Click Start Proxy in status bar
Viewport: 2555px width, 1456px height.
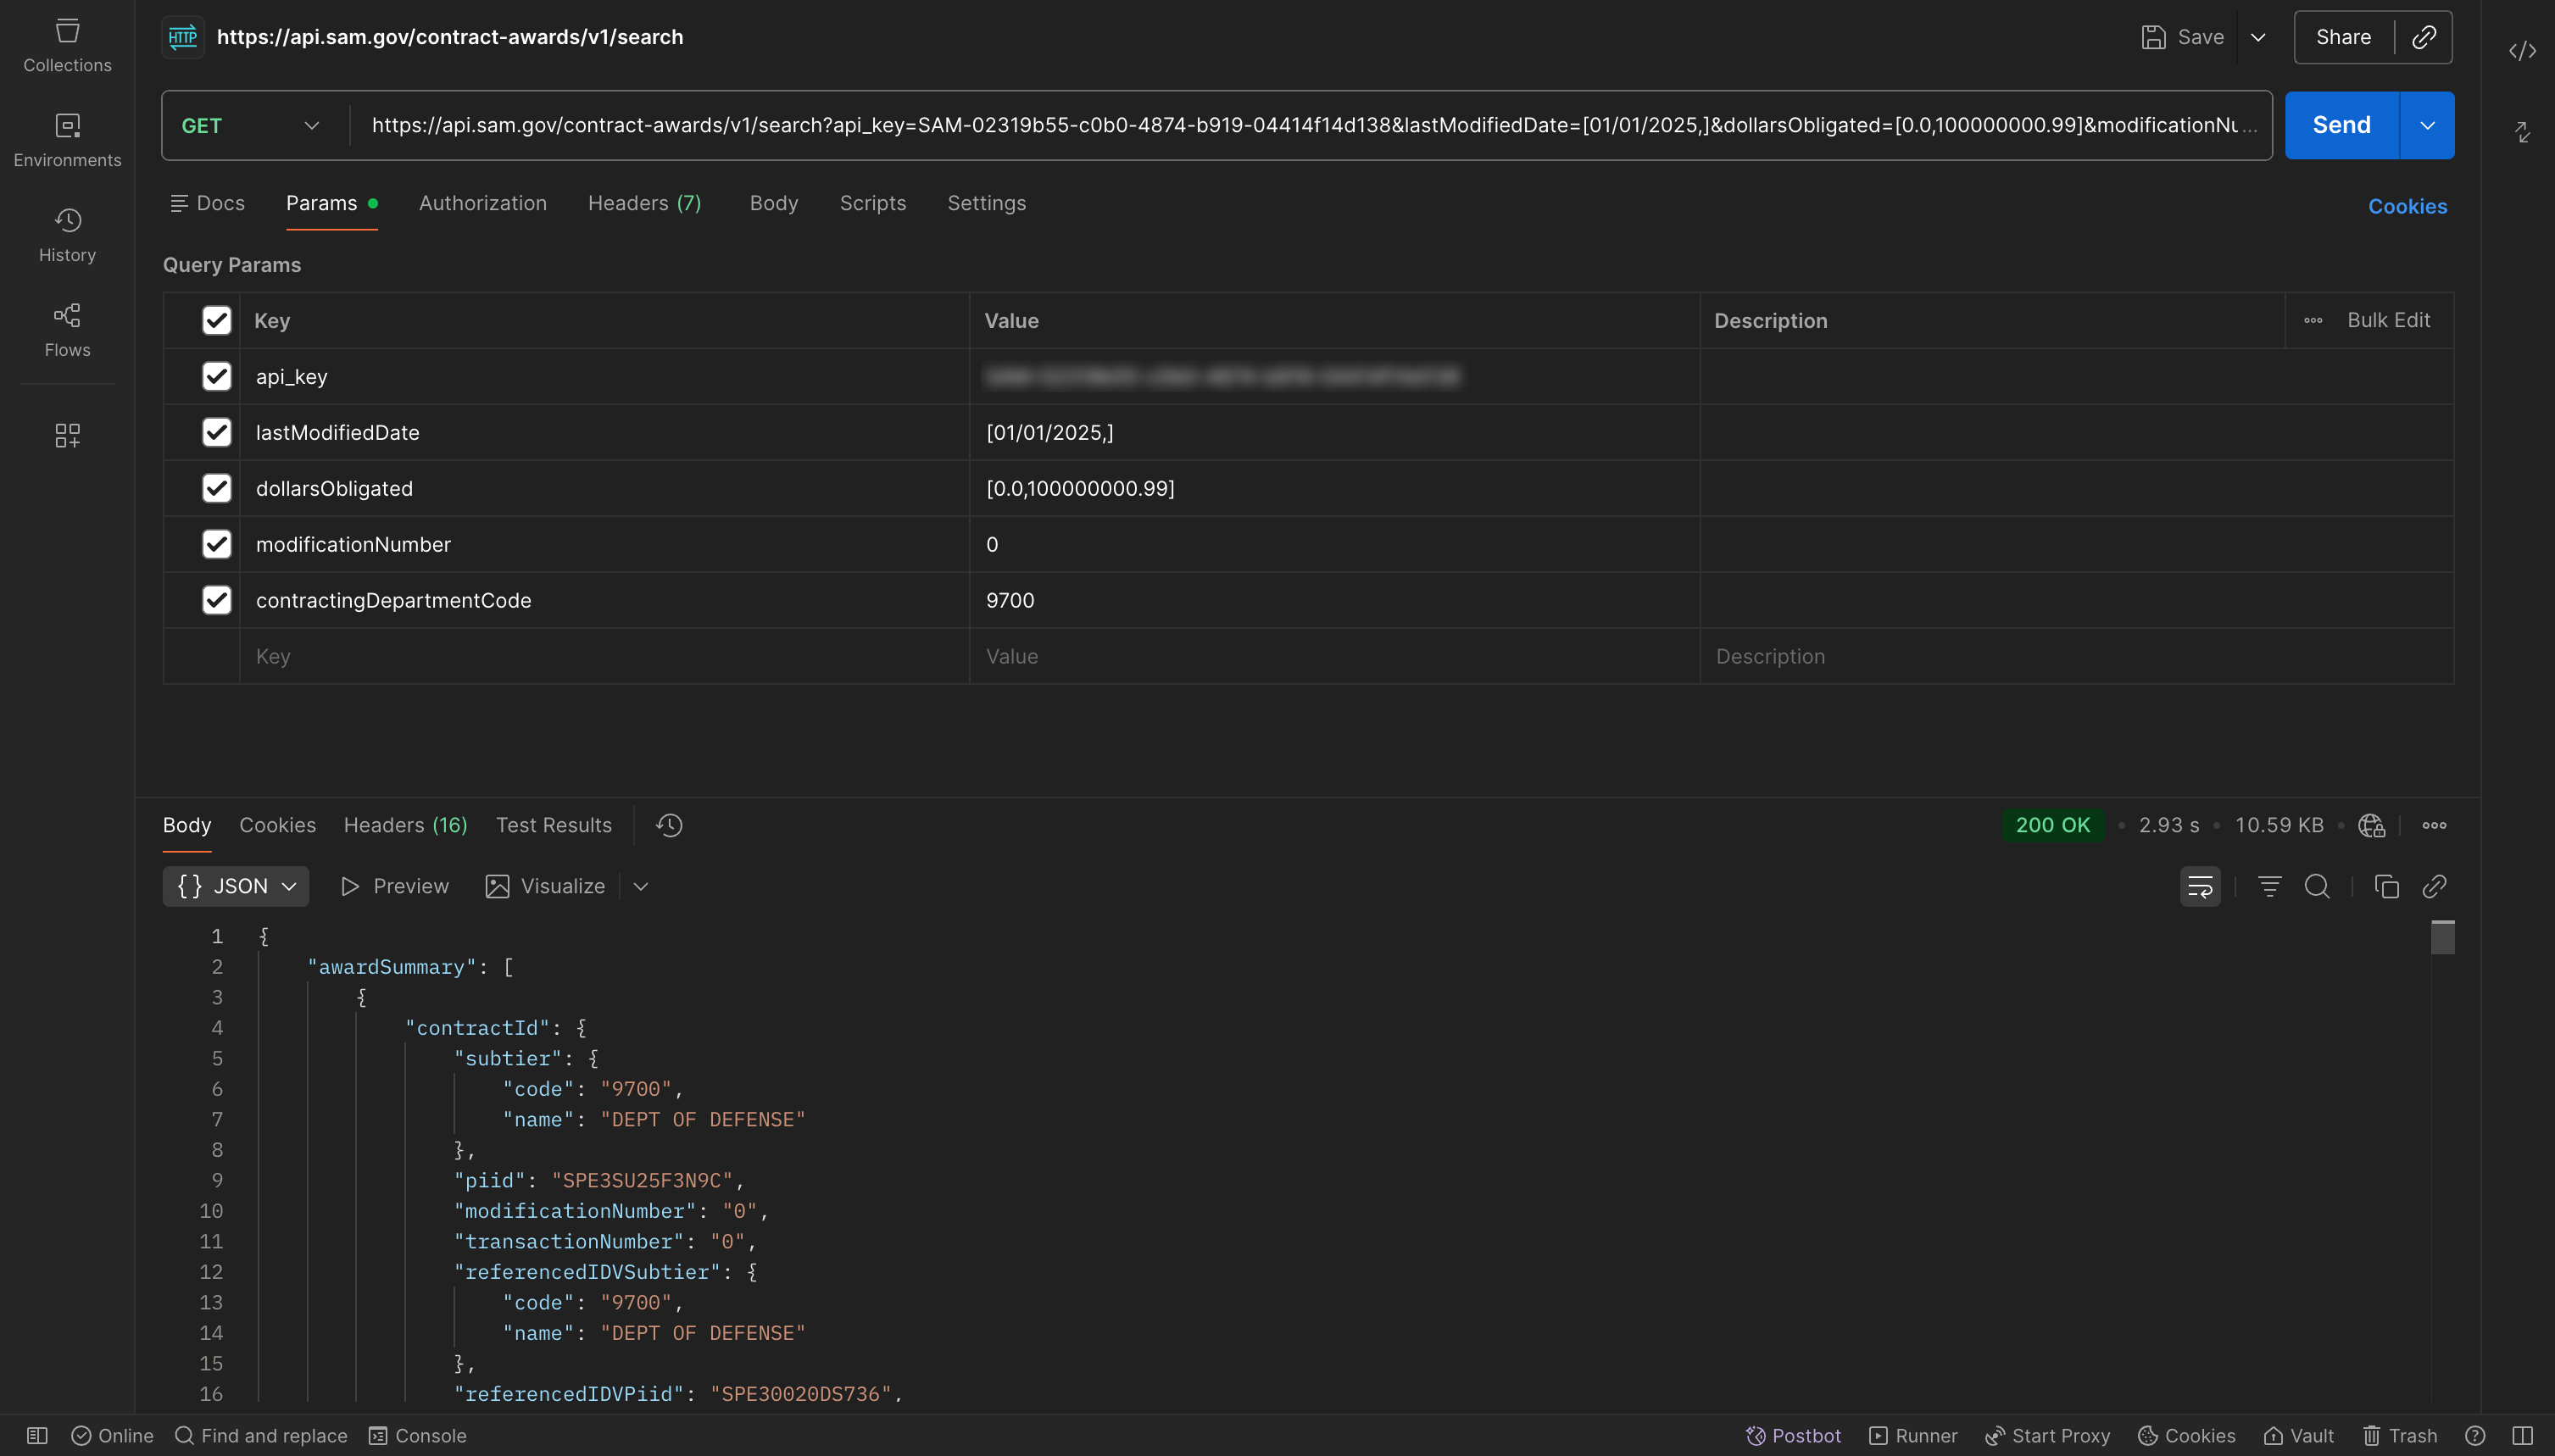click(2047, 1436)
